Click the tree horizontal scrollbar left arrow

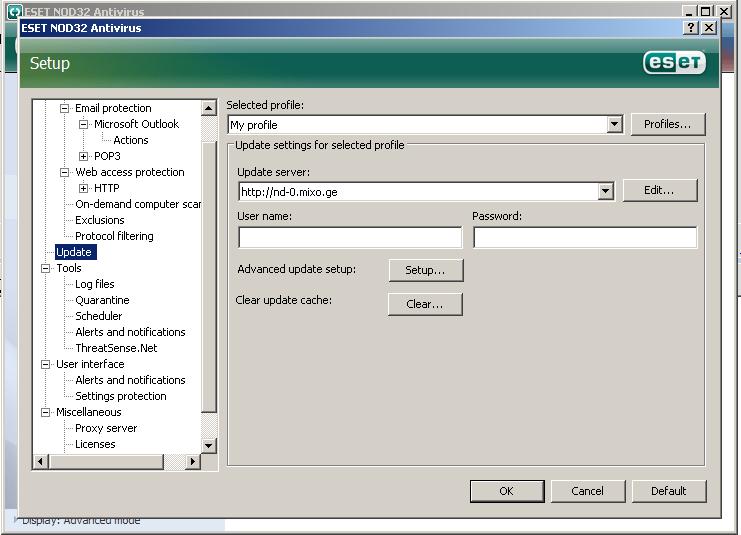41,461
